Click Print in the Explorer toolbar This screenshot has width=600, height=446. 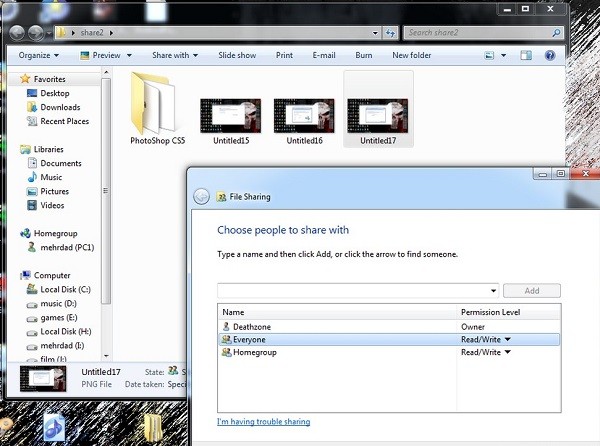tap(284, 55)
